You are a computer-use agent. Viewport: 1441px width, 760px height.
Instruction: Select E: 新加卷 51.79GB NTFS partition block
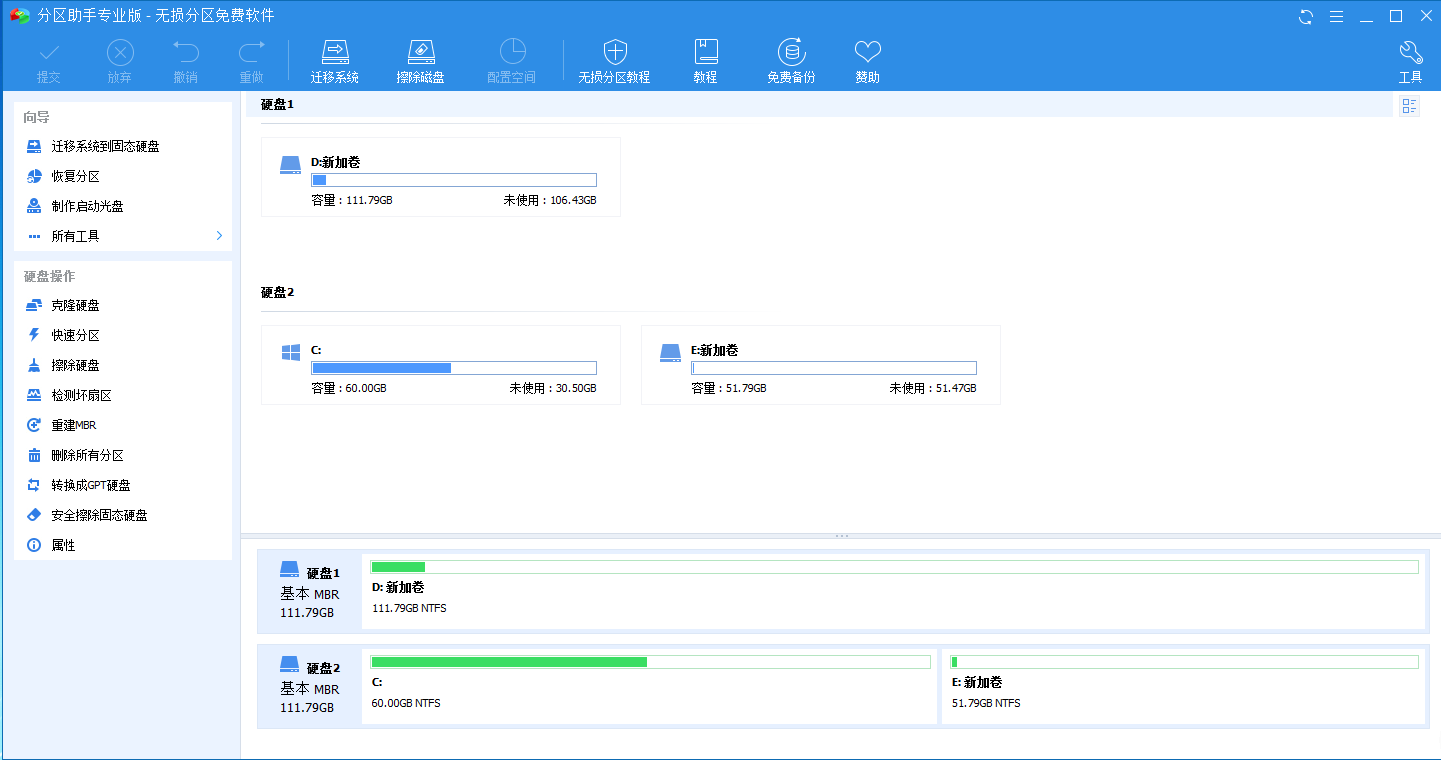pos(1184,686)
